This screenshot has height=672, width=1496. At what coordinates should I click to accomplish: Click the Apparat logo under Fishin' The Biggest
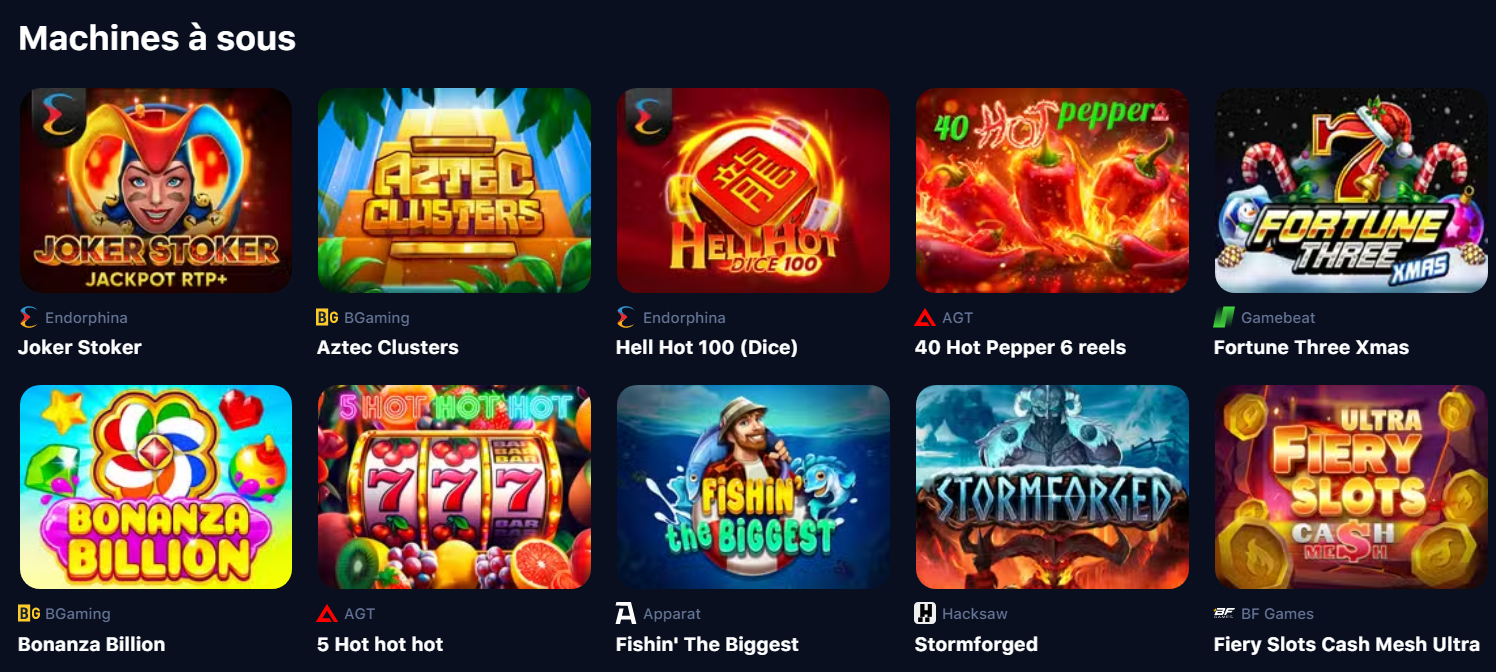click(x=626, y=614)
